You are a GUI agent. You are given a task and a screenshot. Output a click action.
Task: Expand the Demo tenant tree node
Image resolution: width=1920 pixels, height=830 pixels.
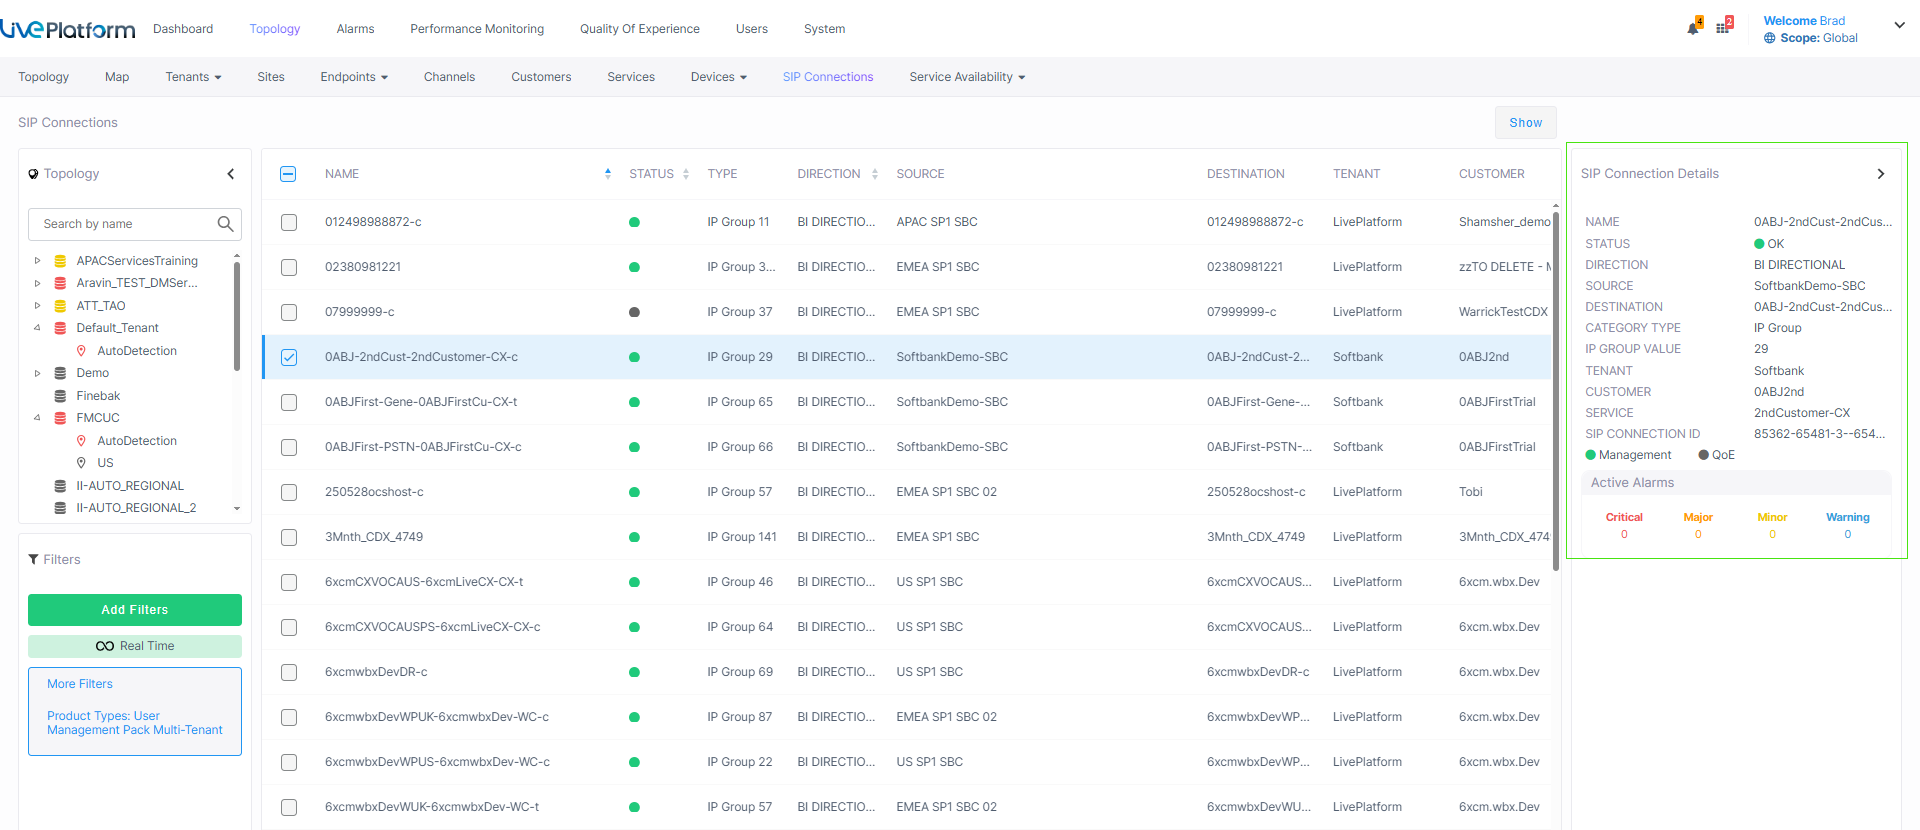(x=38, y=373)
